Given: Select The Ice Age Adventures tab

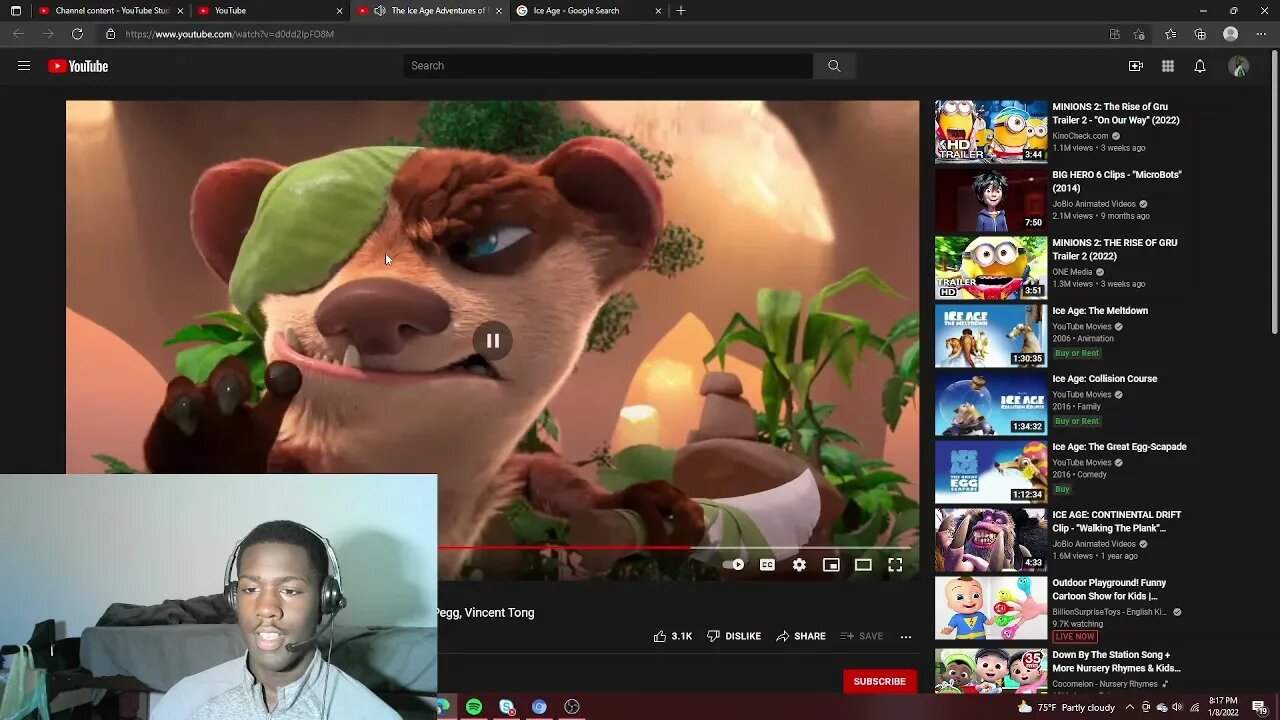Looking at the screenshot, I should 431,10.
